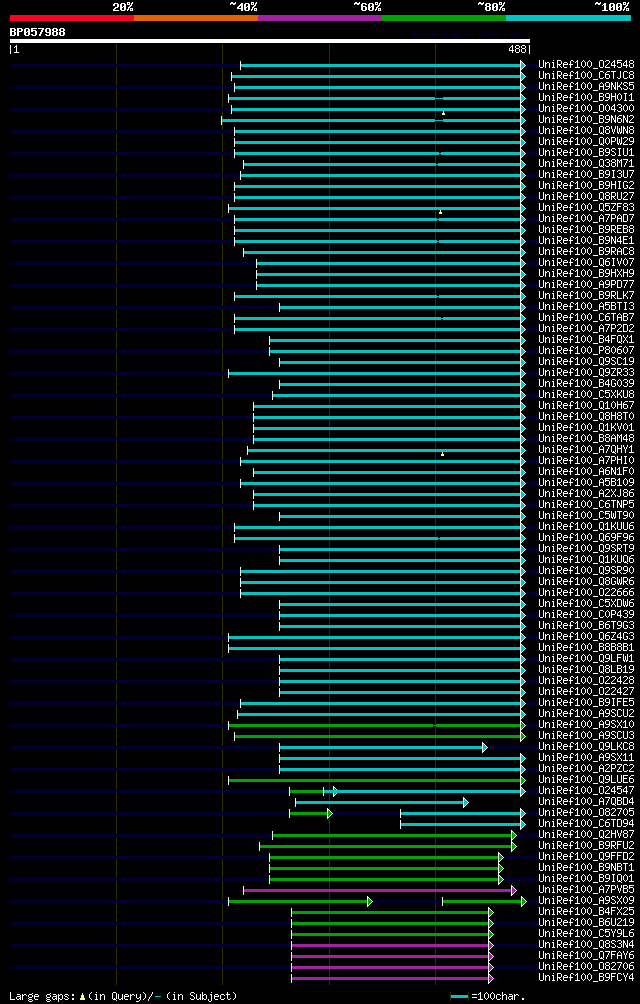
Task: Click the purple ~60% identity legend segment
Action: coord(320,18)
